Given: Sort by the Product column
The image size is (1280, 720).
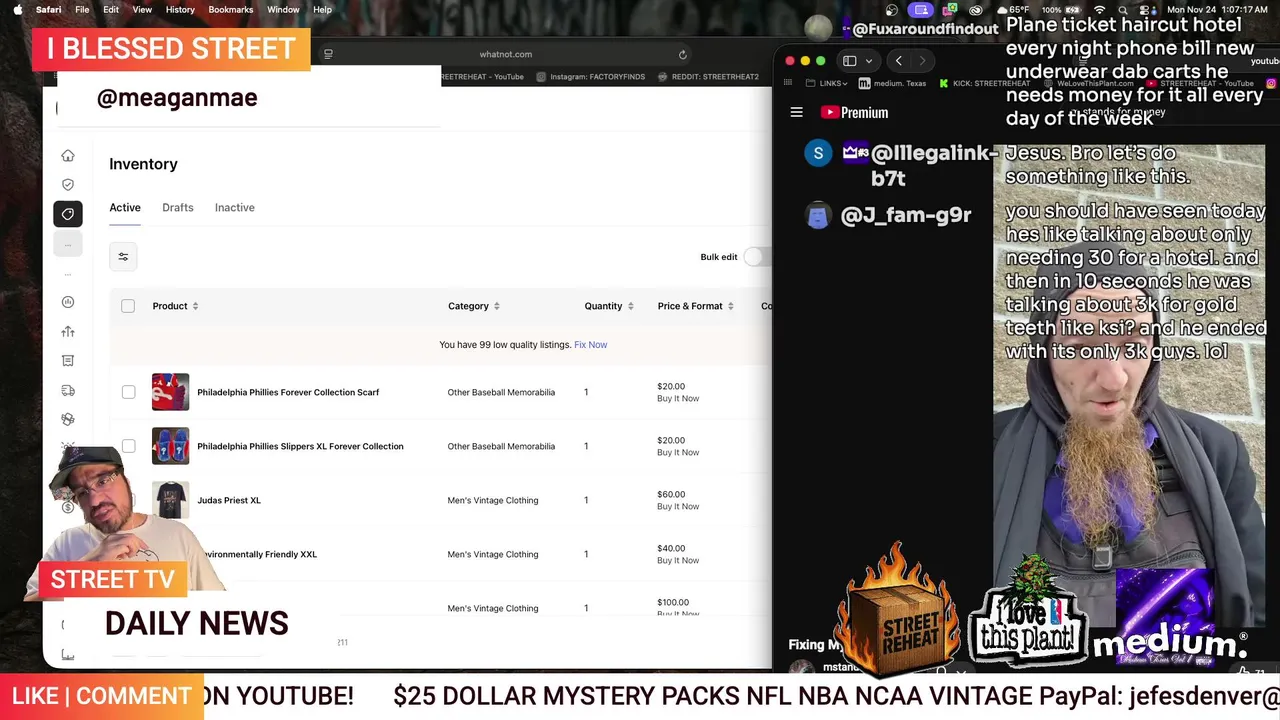Looking at the screenshot, I should pyautogui.click(x=175, y=306).
